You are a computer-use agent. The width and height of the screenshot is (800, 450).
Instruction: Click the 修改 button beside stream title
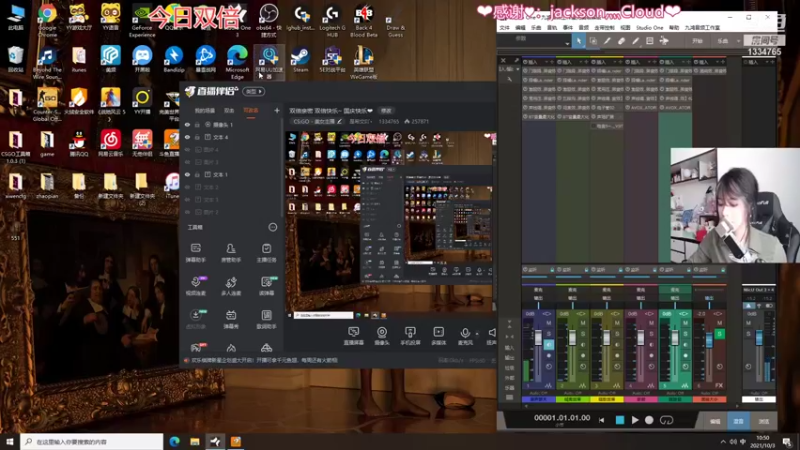coord(386,111)
